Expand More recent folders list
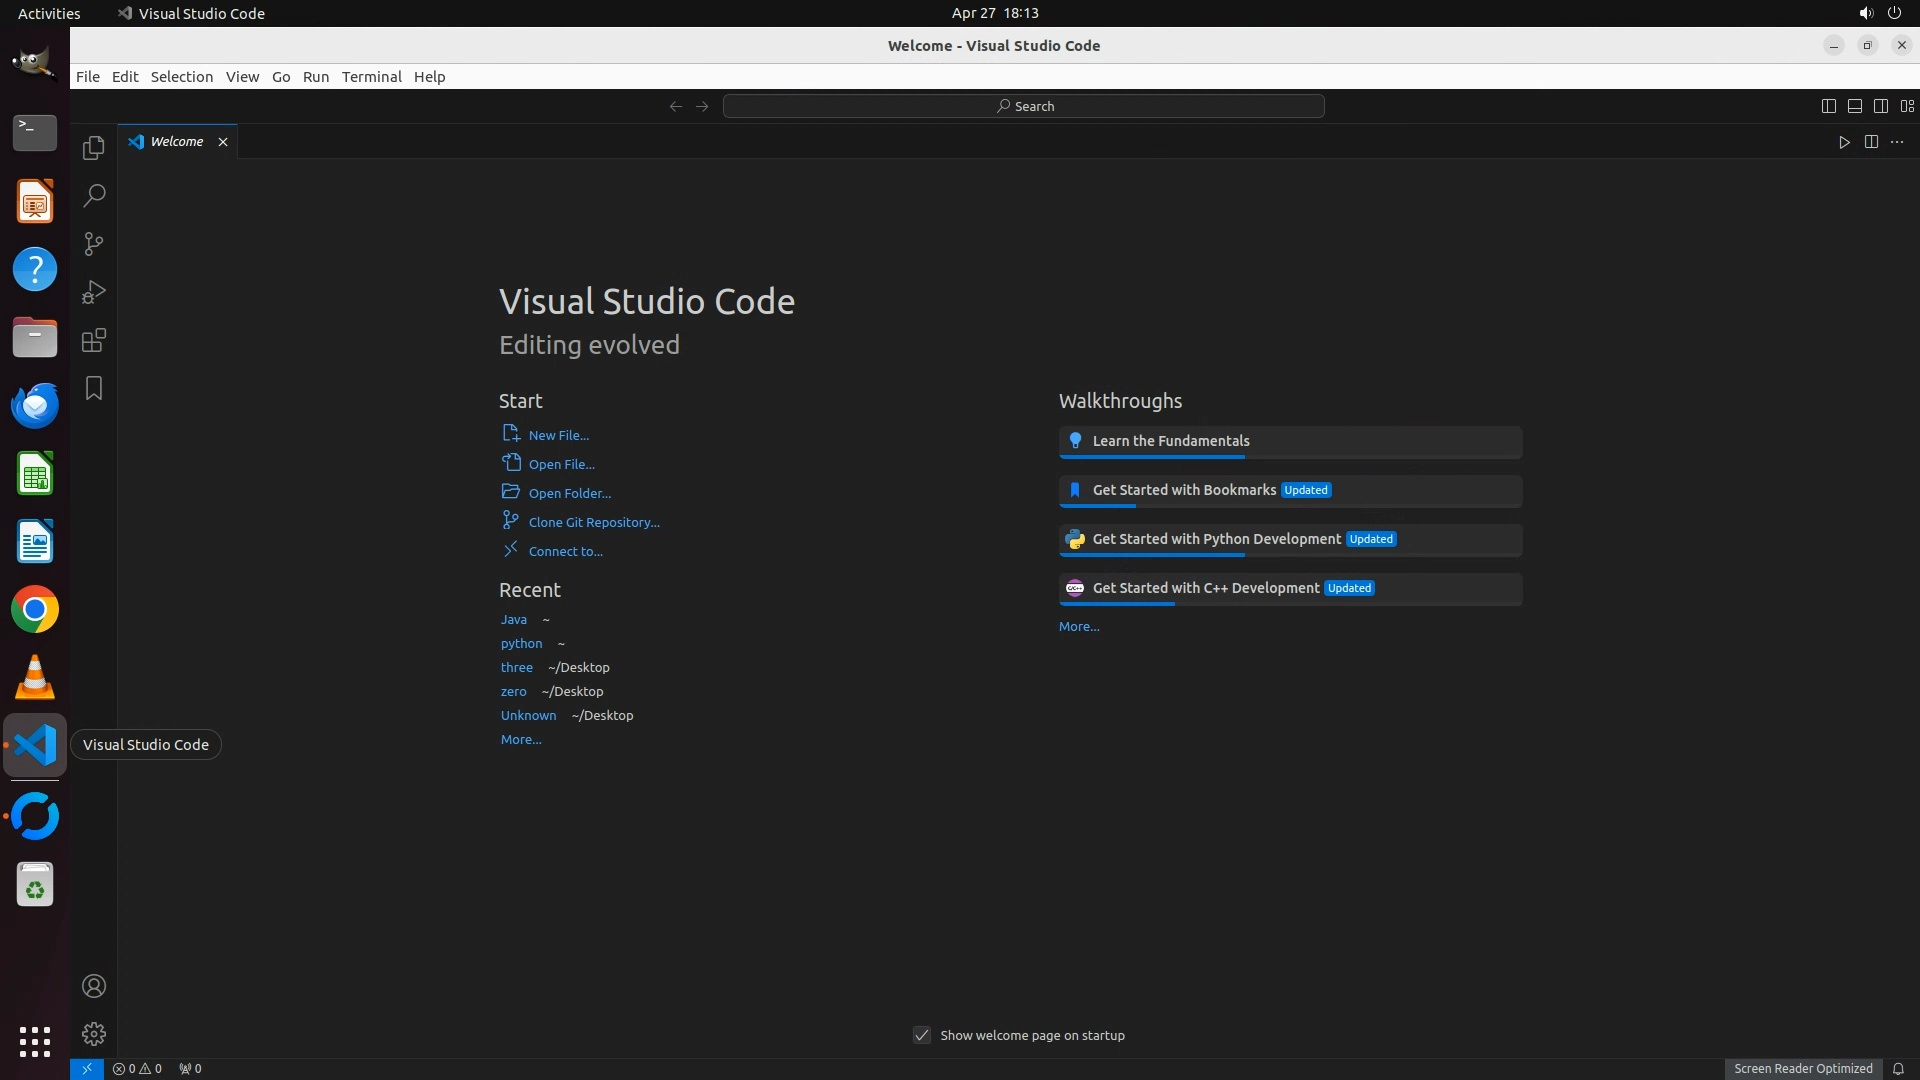The width and height of the screenshot is (1920, 1080). pyautogui.click(x=520, y=740)
